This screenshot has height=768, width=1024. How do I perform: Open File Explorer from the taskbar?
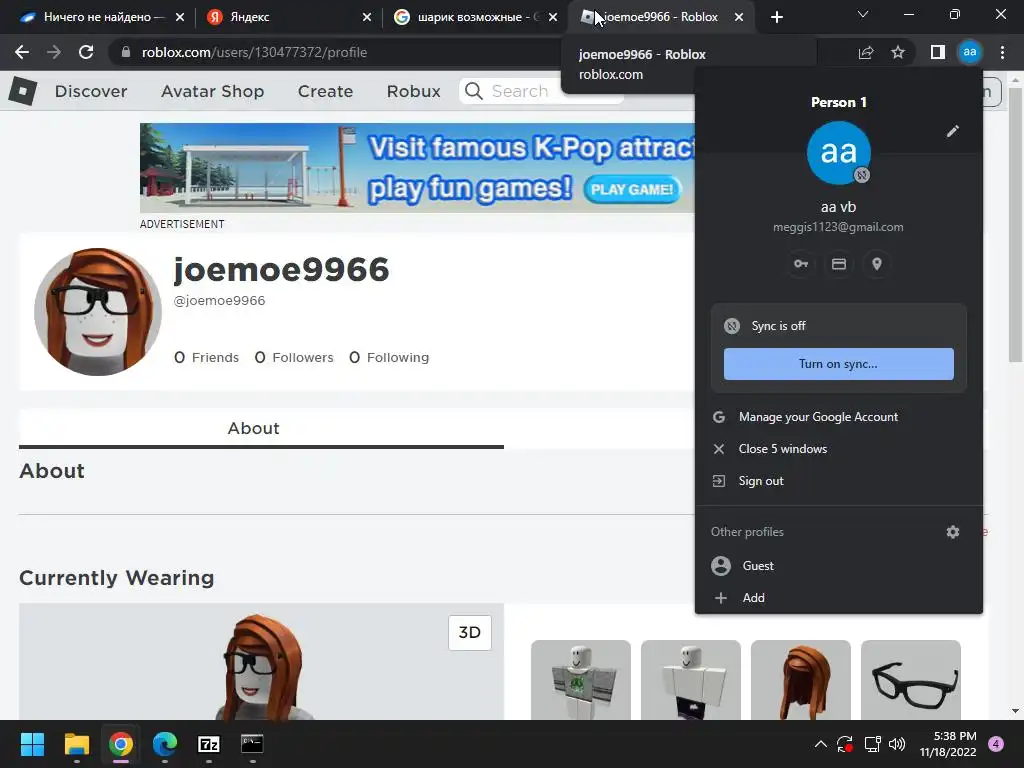[76, 744]
